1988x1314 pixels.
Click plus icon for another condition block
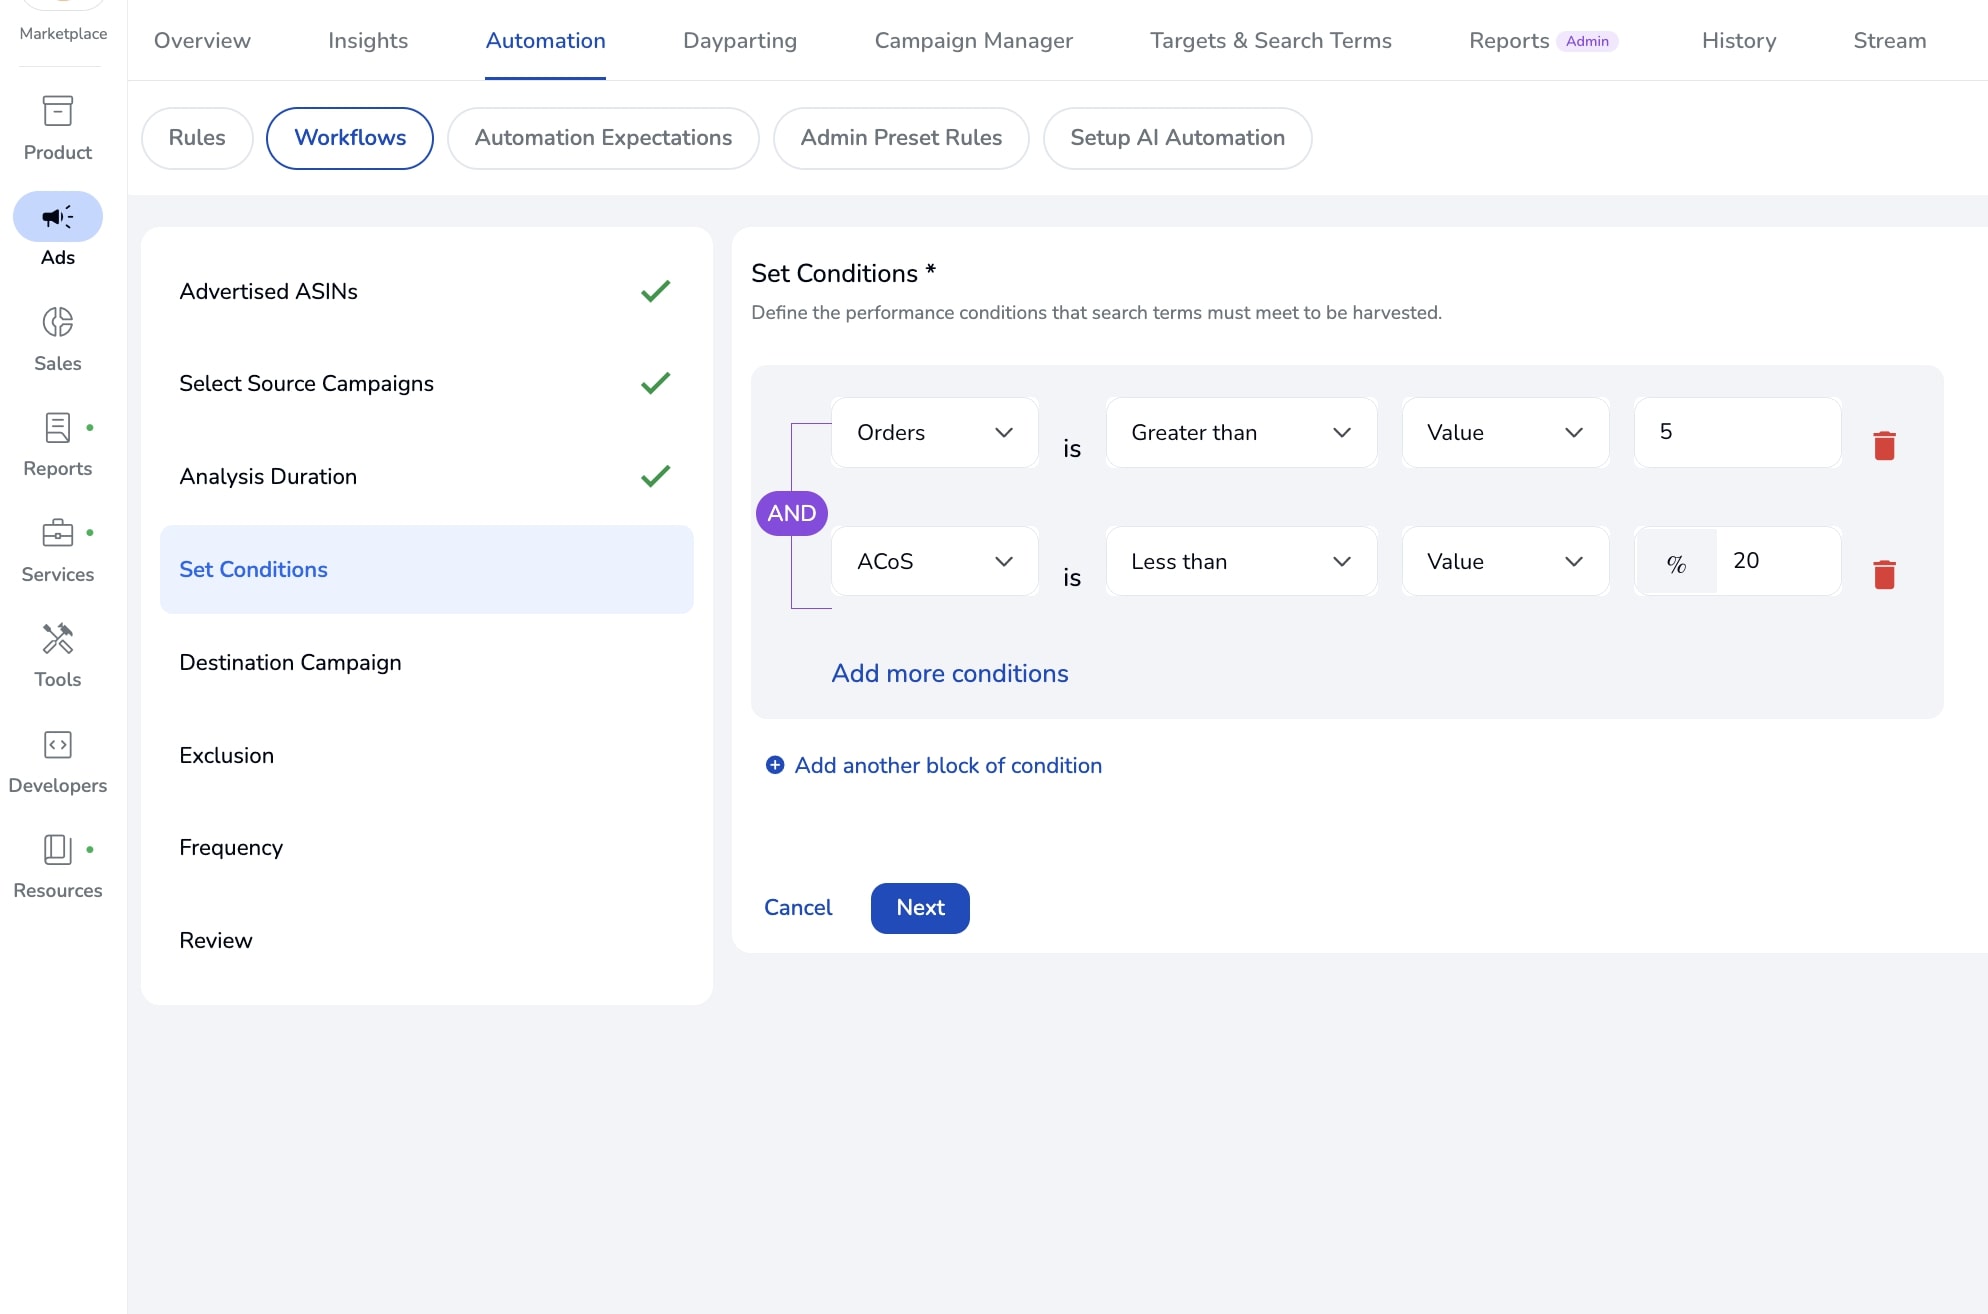pos(775,765)
